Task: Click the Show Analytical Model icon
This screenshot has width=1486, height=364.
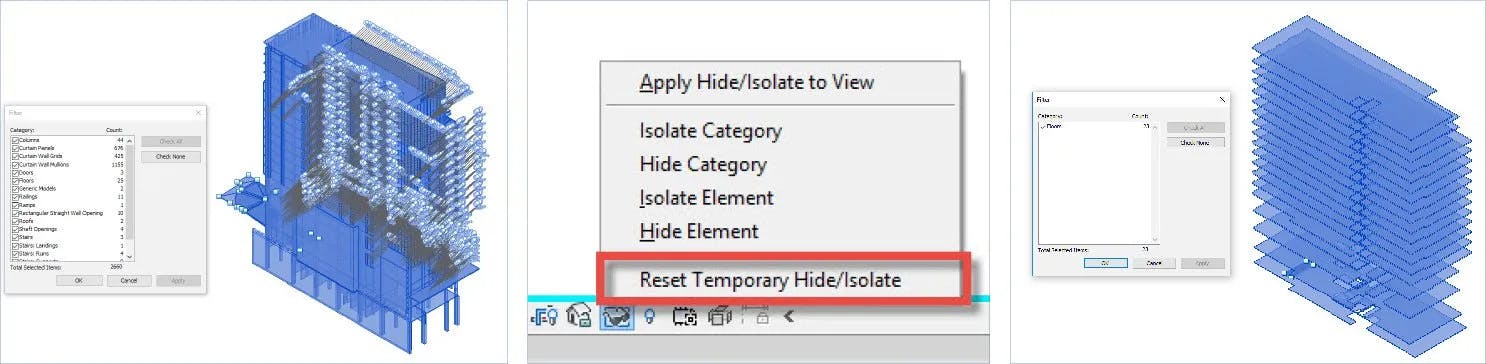Action: (x=720, y=317)
